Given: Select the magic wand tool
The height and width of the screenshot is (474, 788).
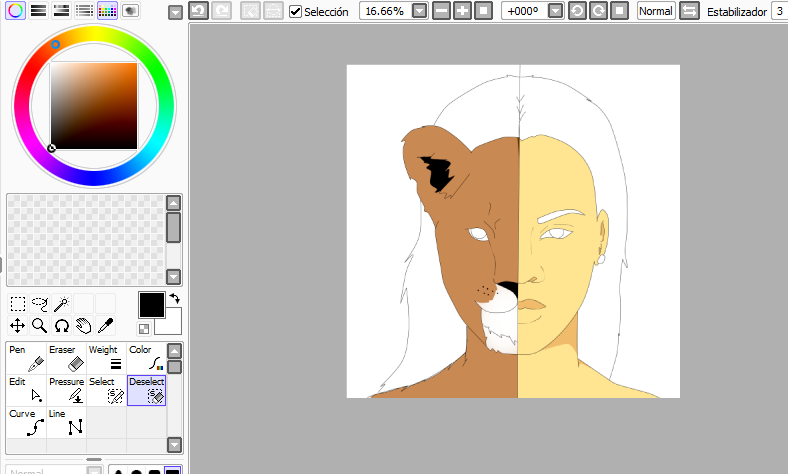Looking at the screenshot, I should click(x=62, y=304).
